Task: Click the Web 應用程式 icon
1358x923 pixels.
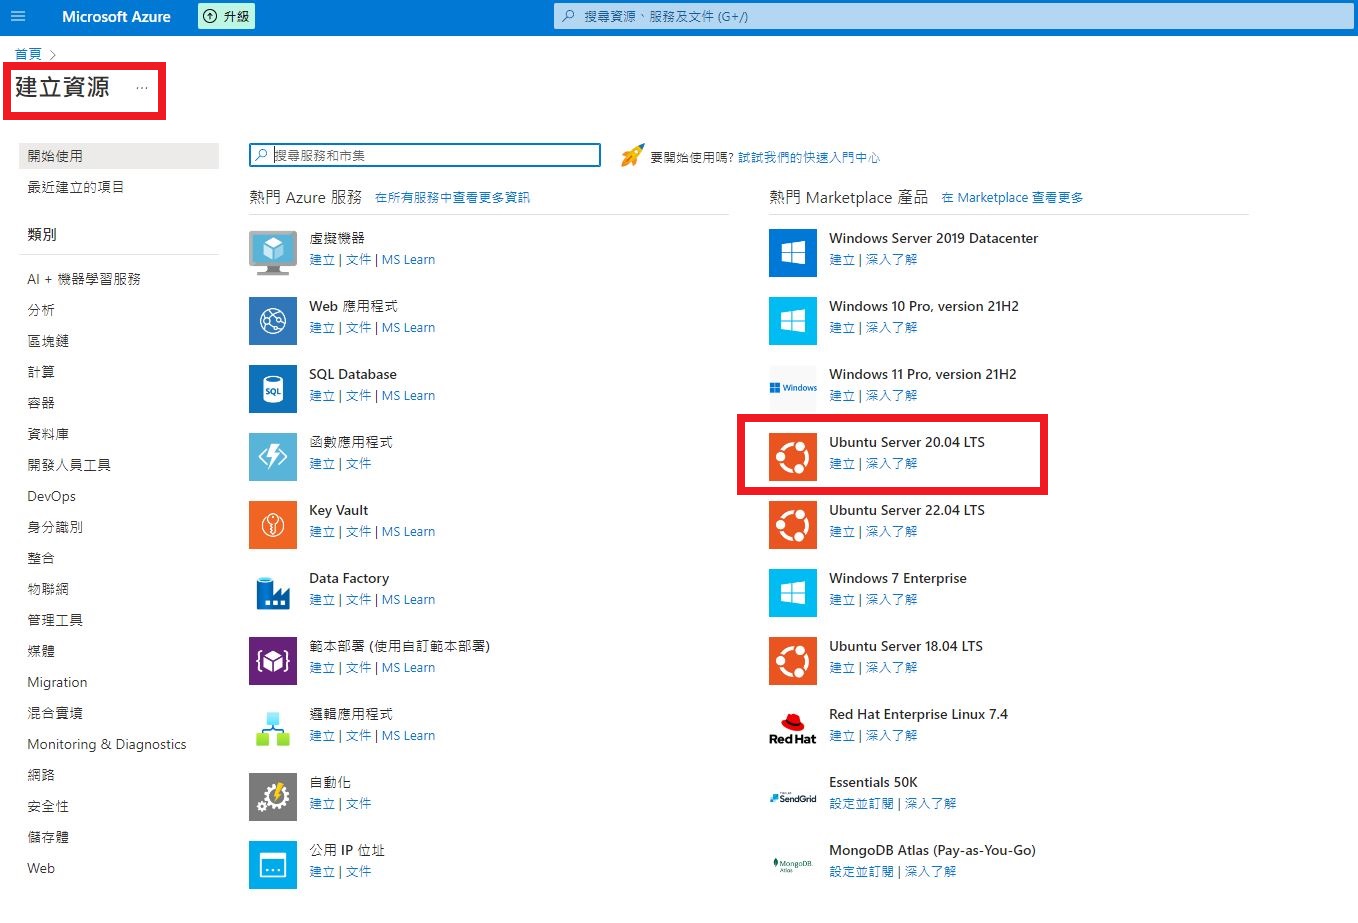Action: [273, 320]
